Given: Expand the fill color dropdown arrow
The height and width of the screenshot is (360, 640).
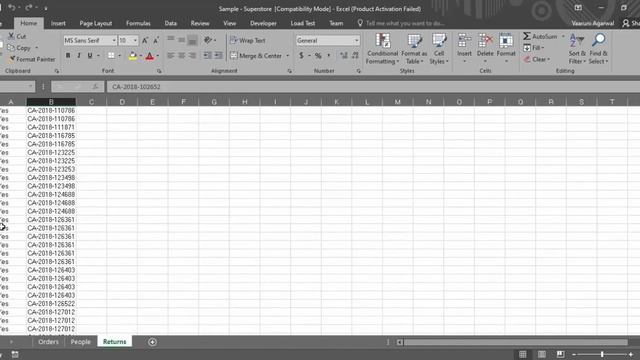Looking at the screenshot, I should pyautogui.click(x=141, y=56).
